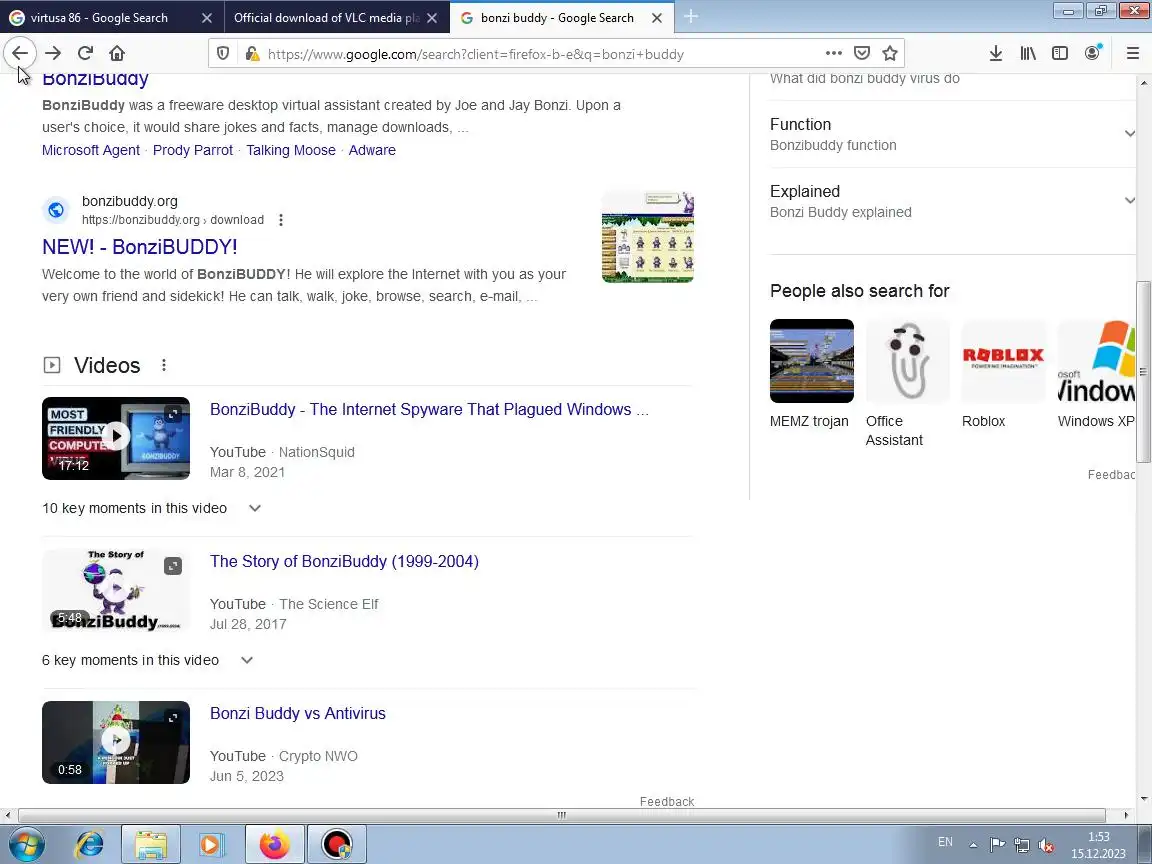
Task: Play the NationSquid 17:12 video thumbnail
Action: 116,439
